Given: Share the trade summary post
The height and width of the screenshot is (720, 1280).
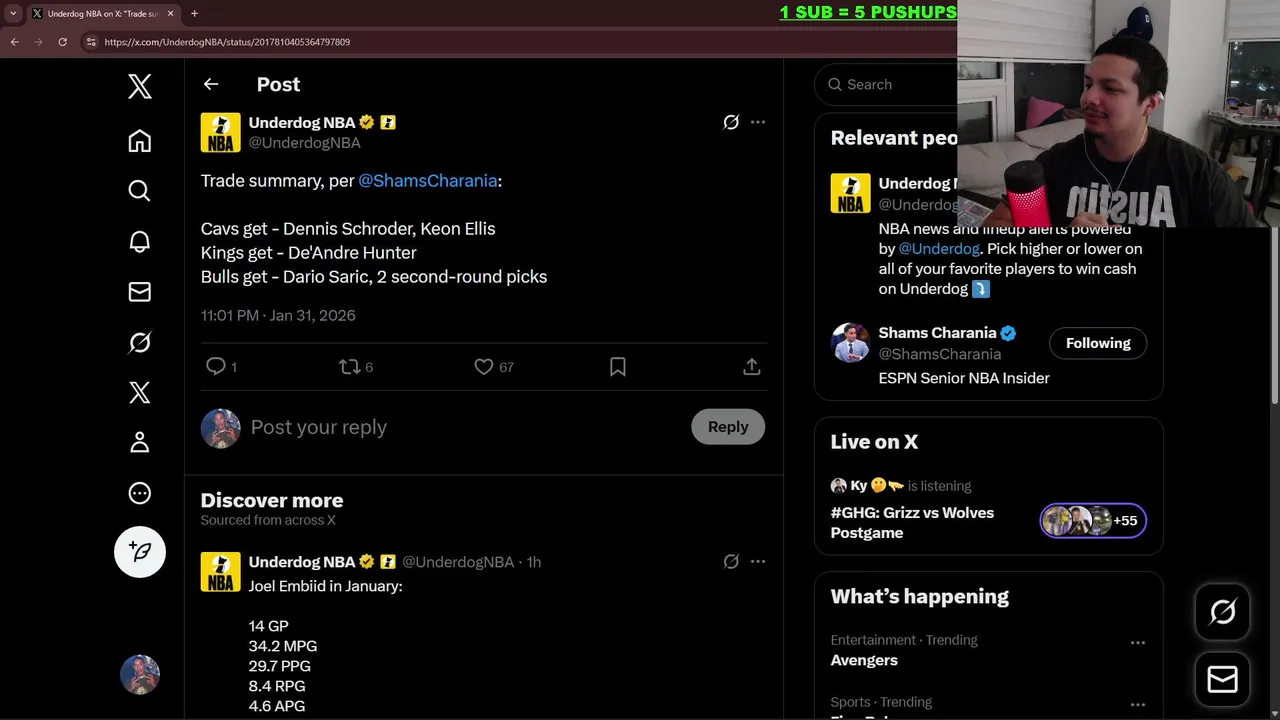Looking at the screenshot, I should click(x=752, y=367).
